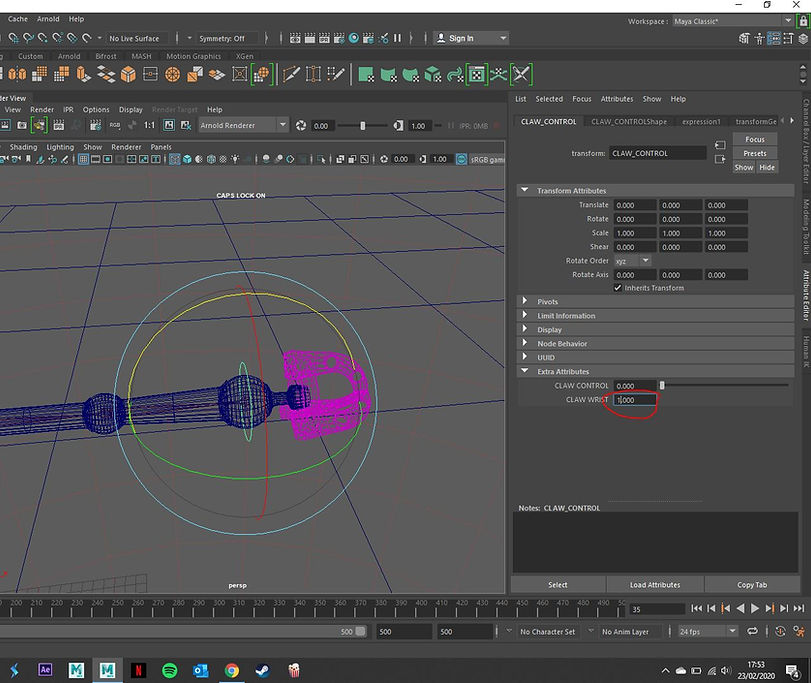Open the Lighting menu in viewport panel
The height and width of the screenshot is (683, 811).
click(x=60, y=147)
